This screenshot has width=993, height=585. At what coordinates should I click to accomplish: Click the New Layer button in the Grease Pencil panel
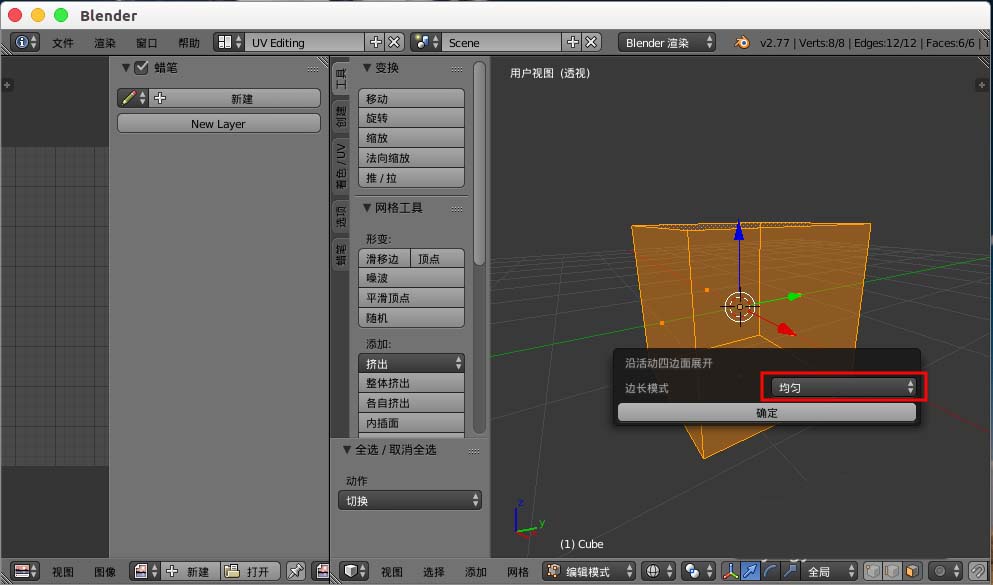coord(218,122)
